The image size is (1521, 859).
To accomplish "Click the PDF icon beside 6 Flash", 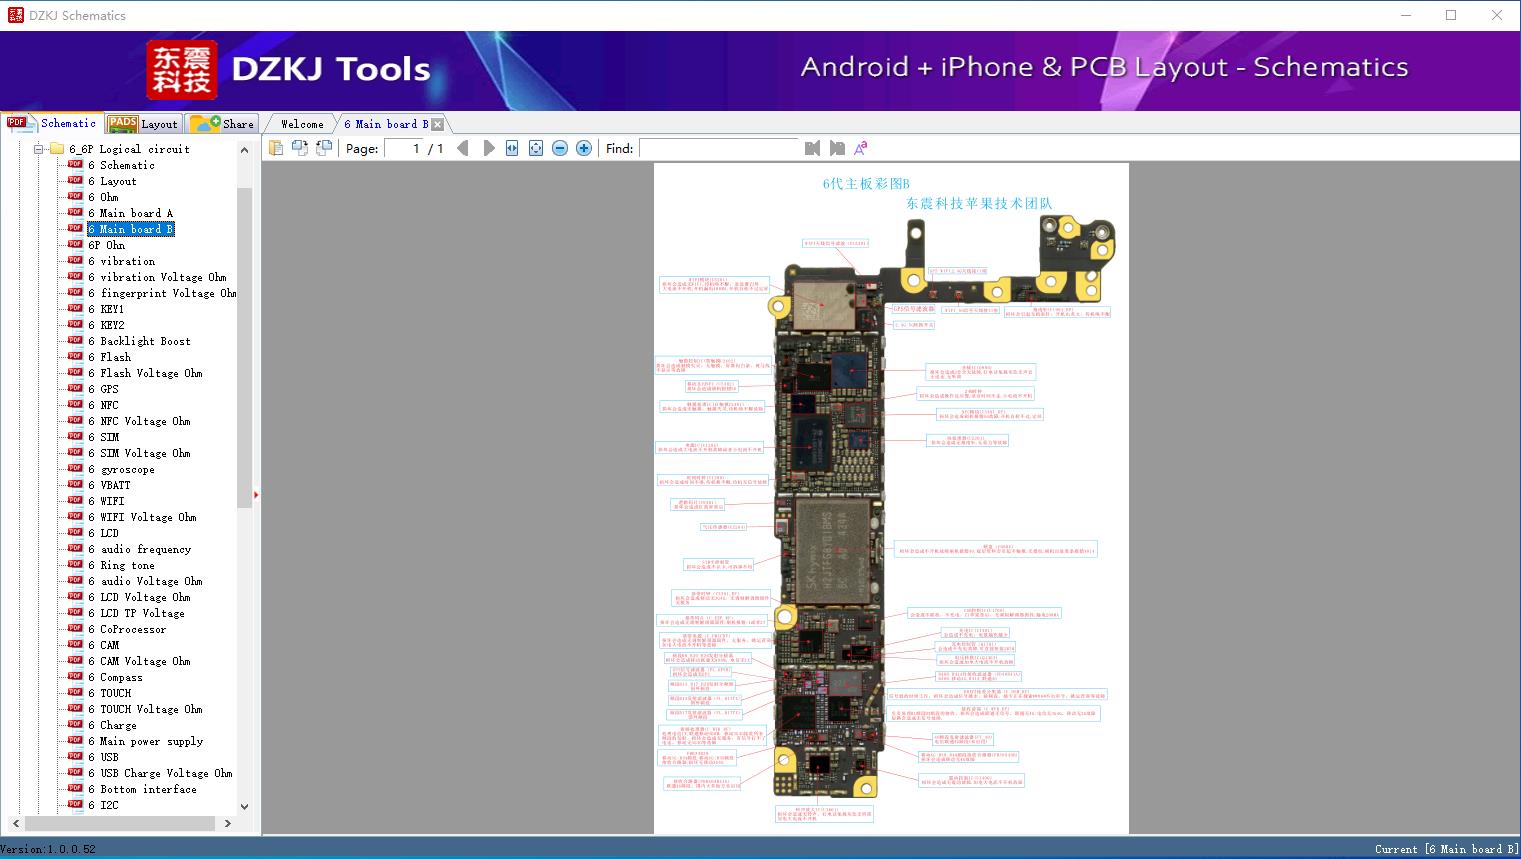I will pyautogui.click(x=75, y=357).
